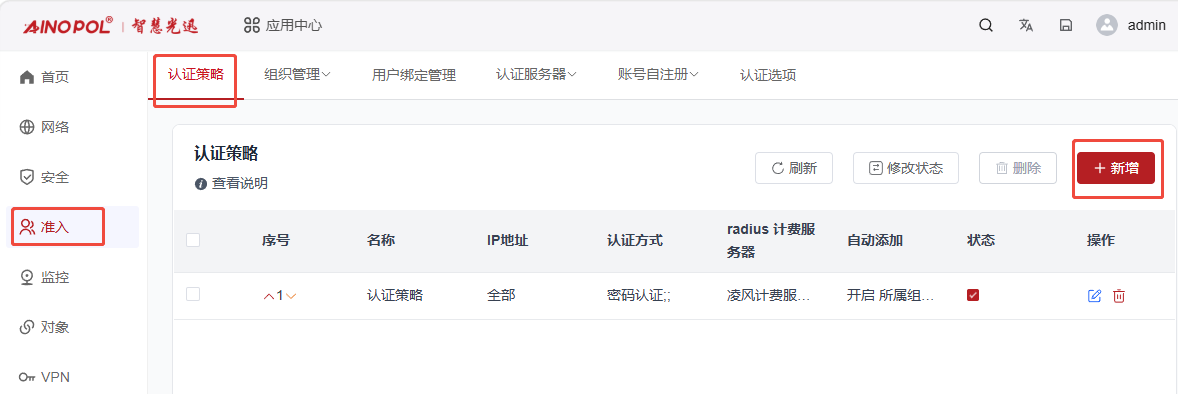Click the 查看说明 info icon
The height and width of the screenshot is (394, 1178).
pyautogui.click(x=201, y=183)
